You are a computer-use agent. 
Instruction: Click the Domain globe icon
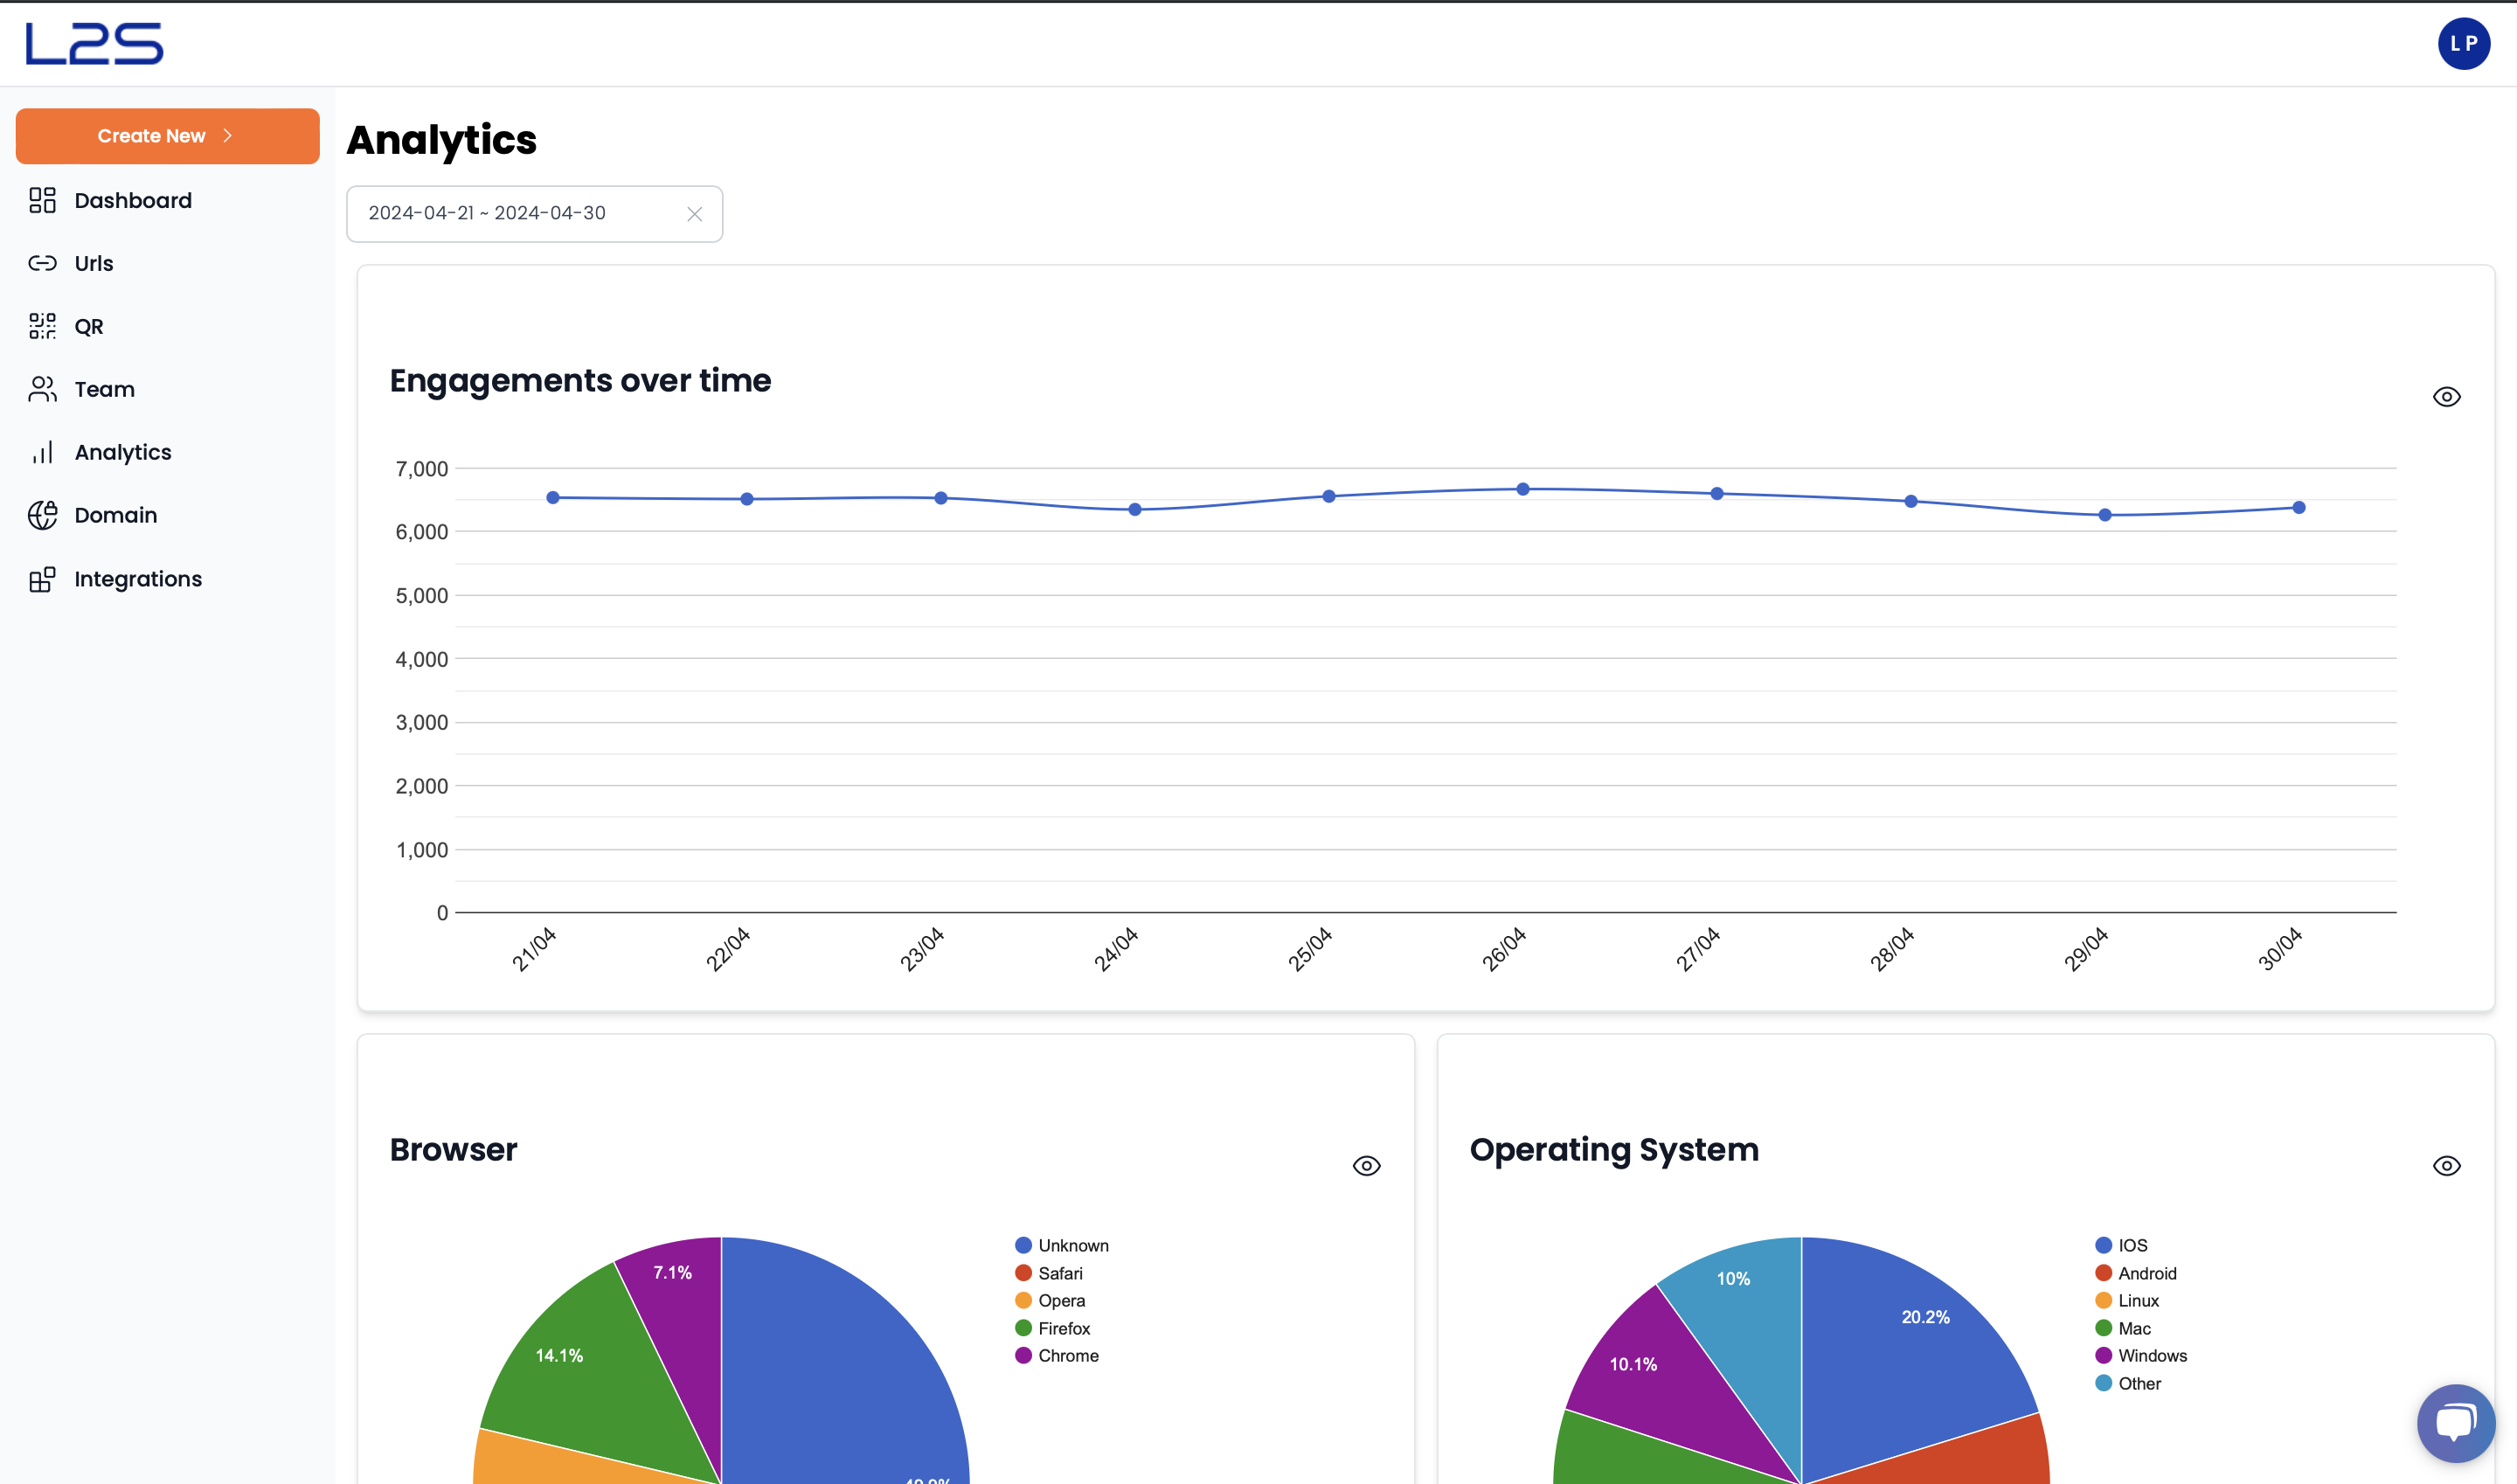[x=42, y=515]
